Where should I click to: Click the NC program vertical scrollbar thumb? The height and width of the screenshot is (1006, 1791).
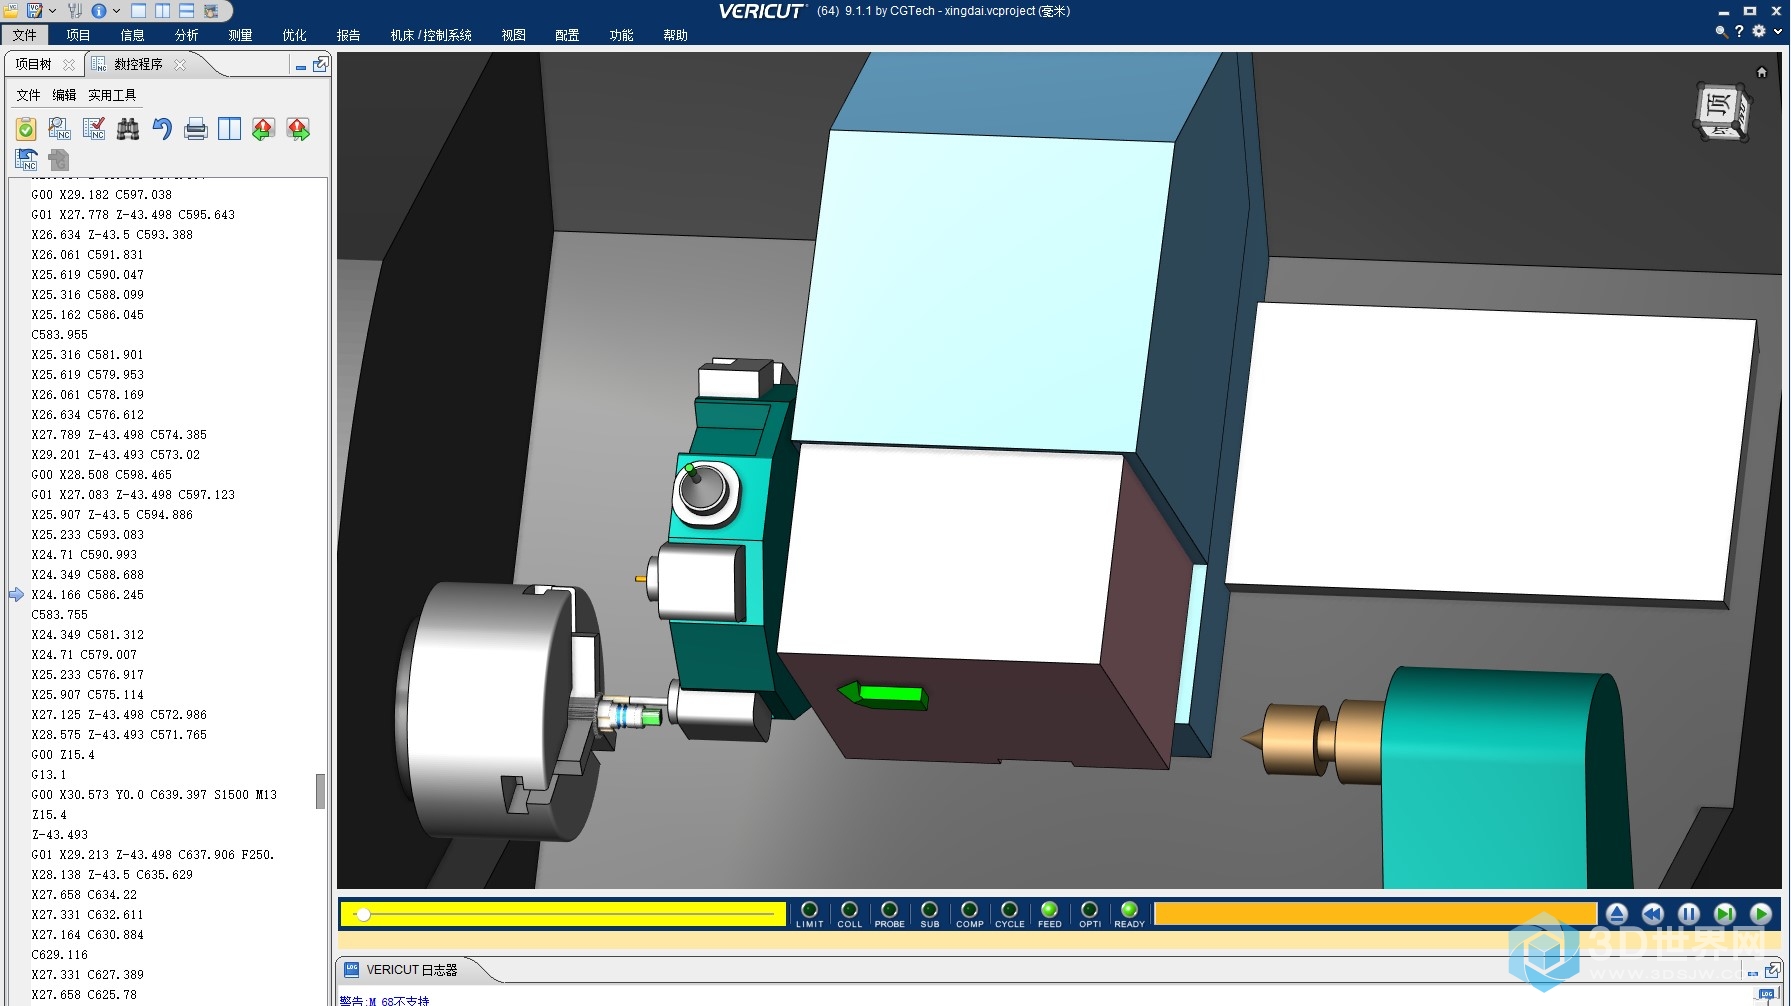(320, 791)
